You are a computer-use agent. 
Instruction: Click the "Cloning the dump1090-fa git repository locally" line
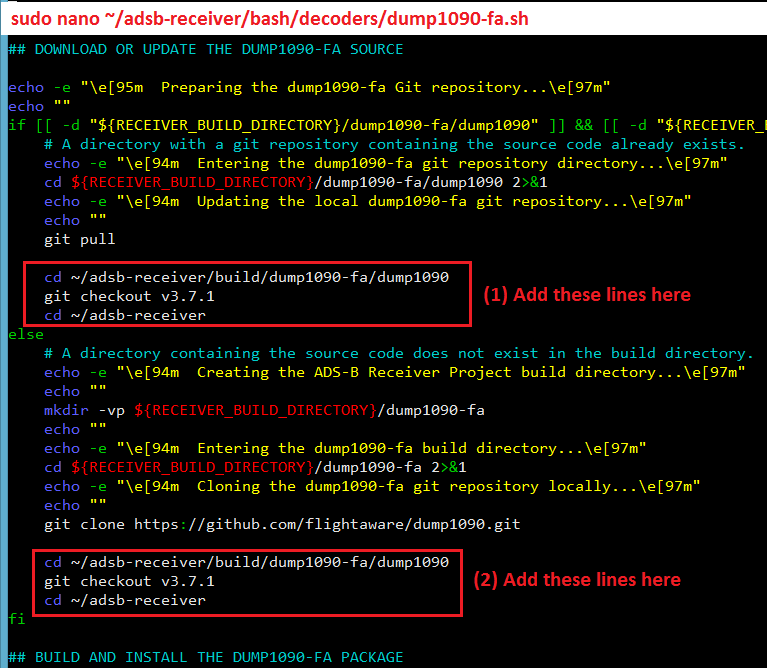[x=372, y=487]
